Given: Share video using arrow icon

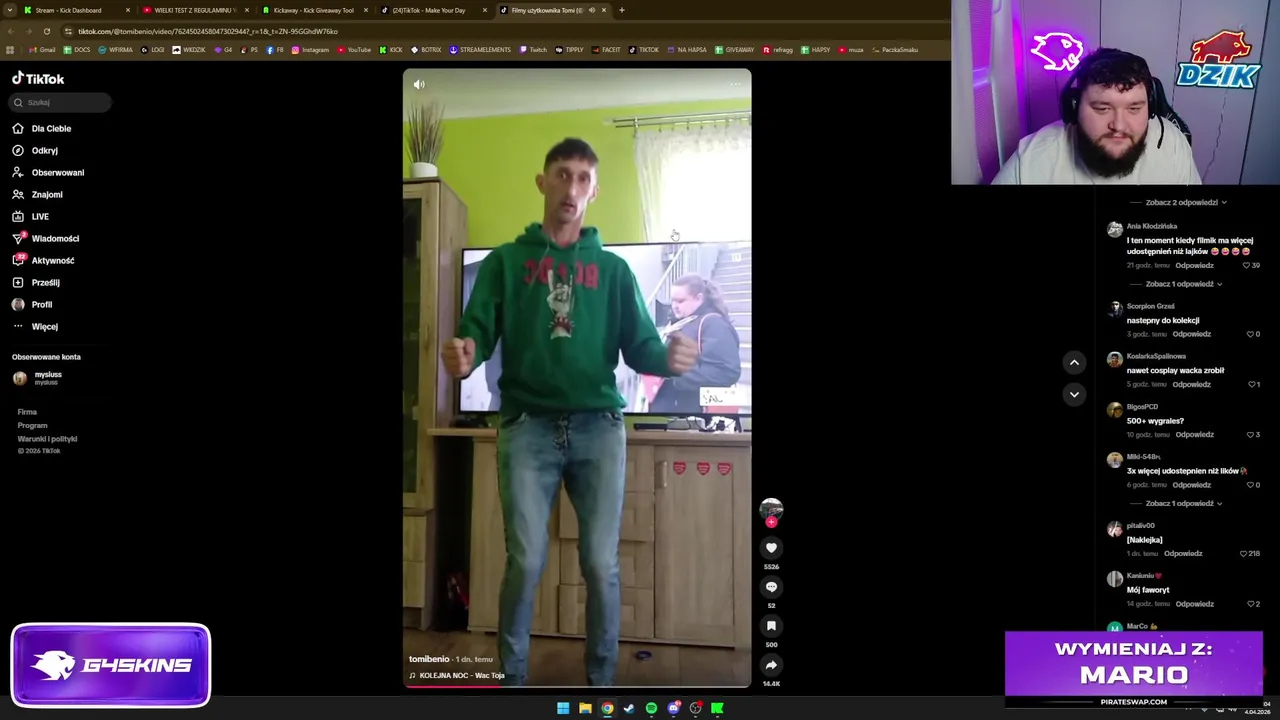Looking at the screenshot, I should pyautogui.click(x=771, y=665).
